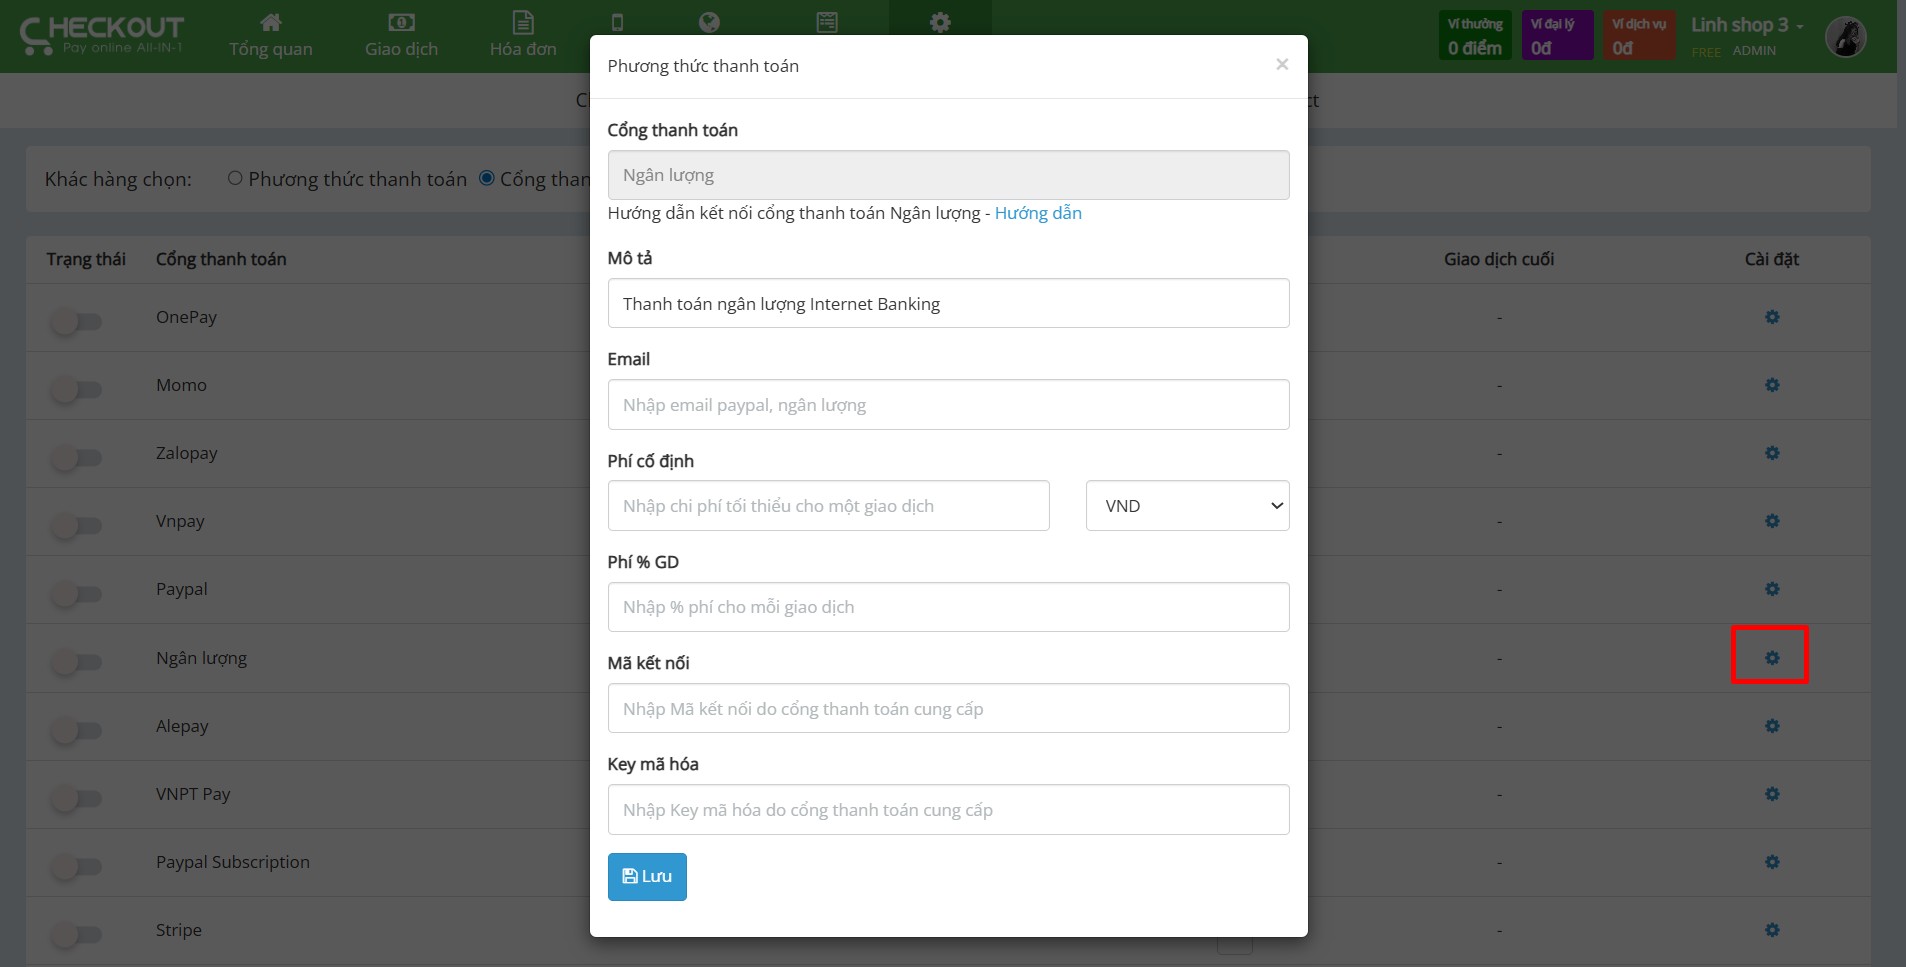Click the Mô tả description field
Image resolution: width=1906 pixels, height=967 pixels.
tap(948, 303)
